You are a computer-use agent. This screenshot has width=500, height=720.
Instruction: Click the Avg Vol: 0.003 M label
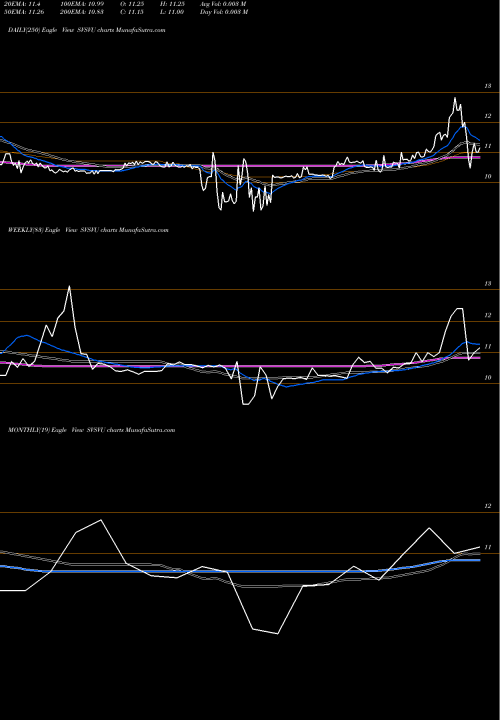point(223,4)
